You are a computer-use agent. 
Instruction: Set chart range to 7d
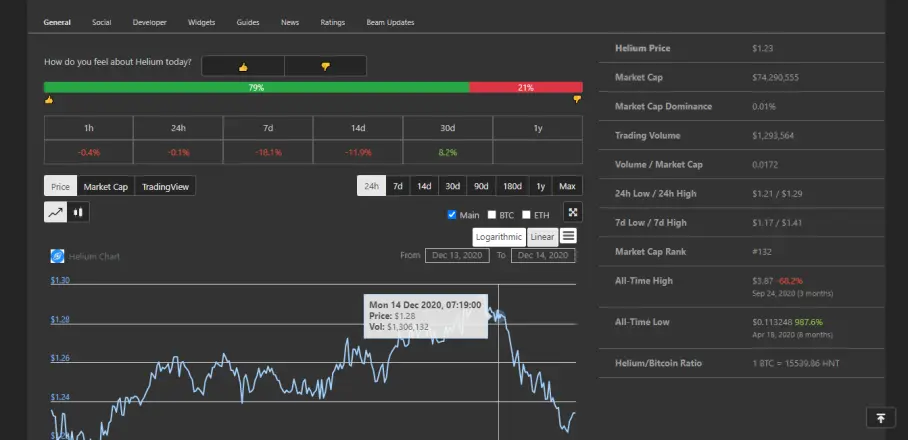pyautogui.click(x=398, y=186)
